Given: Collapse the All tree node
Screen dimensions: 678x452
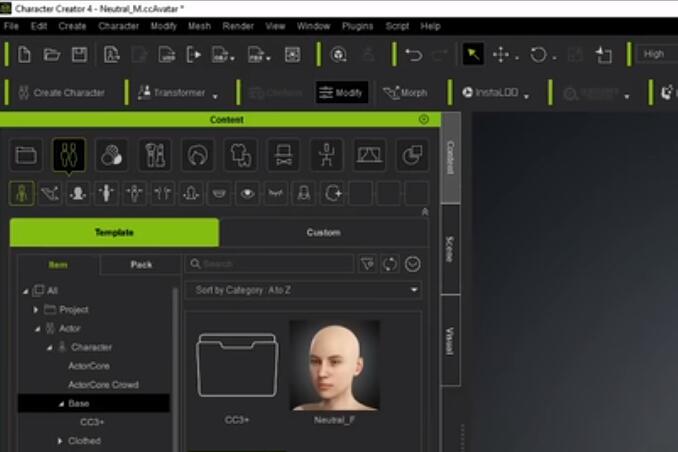Looking at the screenshot, I should [x=26, y=291].
